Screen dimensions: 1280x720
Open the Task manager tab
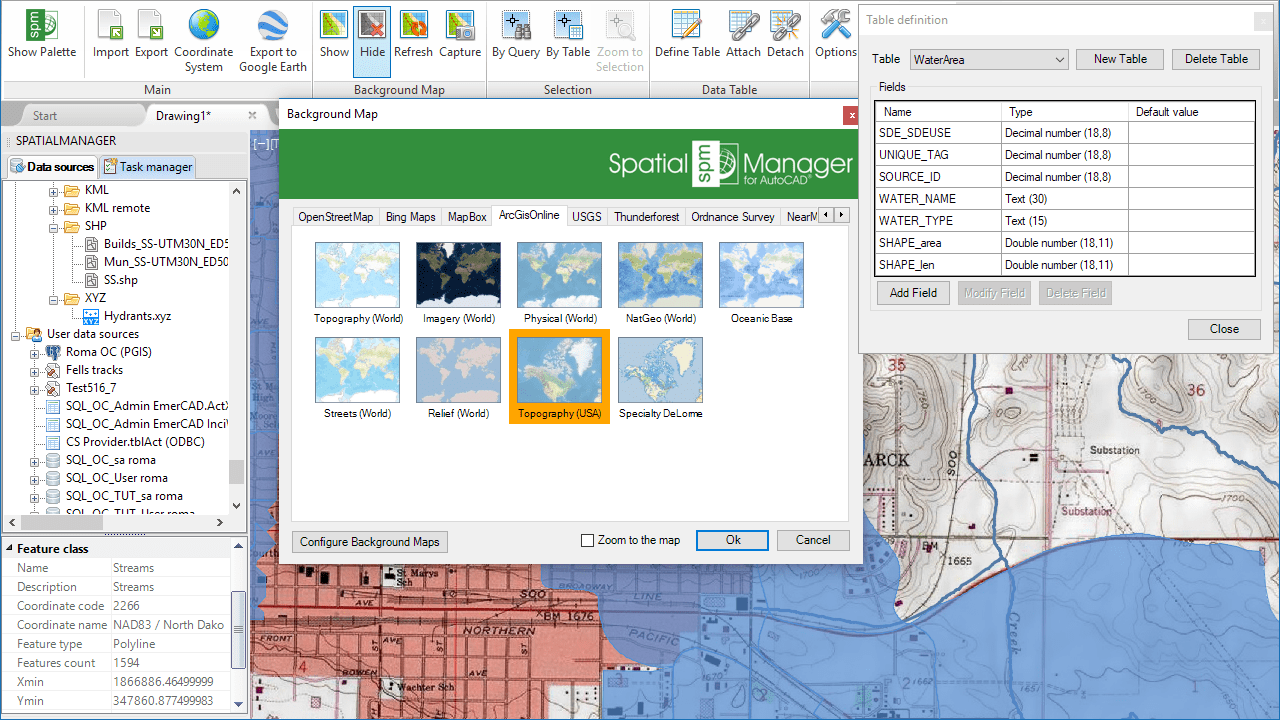coord(148,167)
